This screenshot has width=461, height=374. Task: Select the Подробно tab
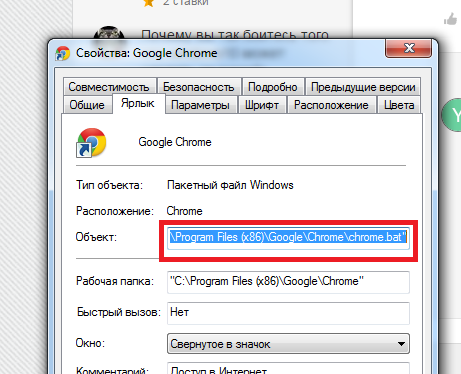273,87
